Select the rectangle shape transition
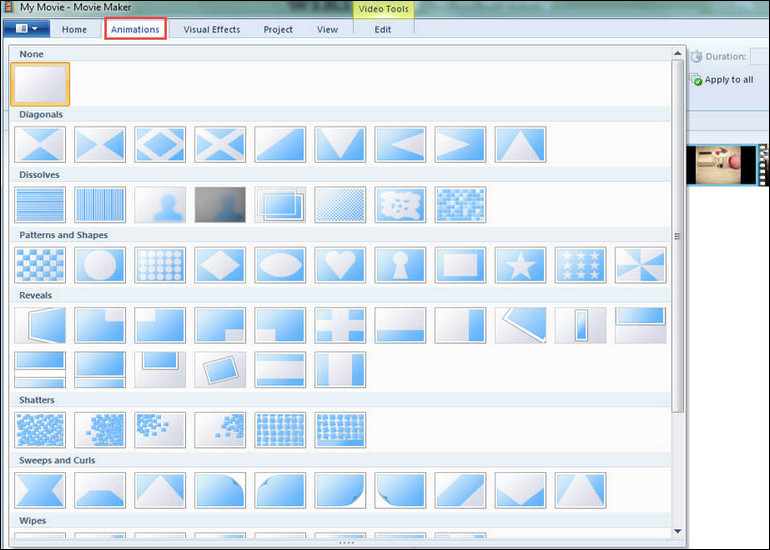Screen dimensions: 770x550 tap(460, 265)
